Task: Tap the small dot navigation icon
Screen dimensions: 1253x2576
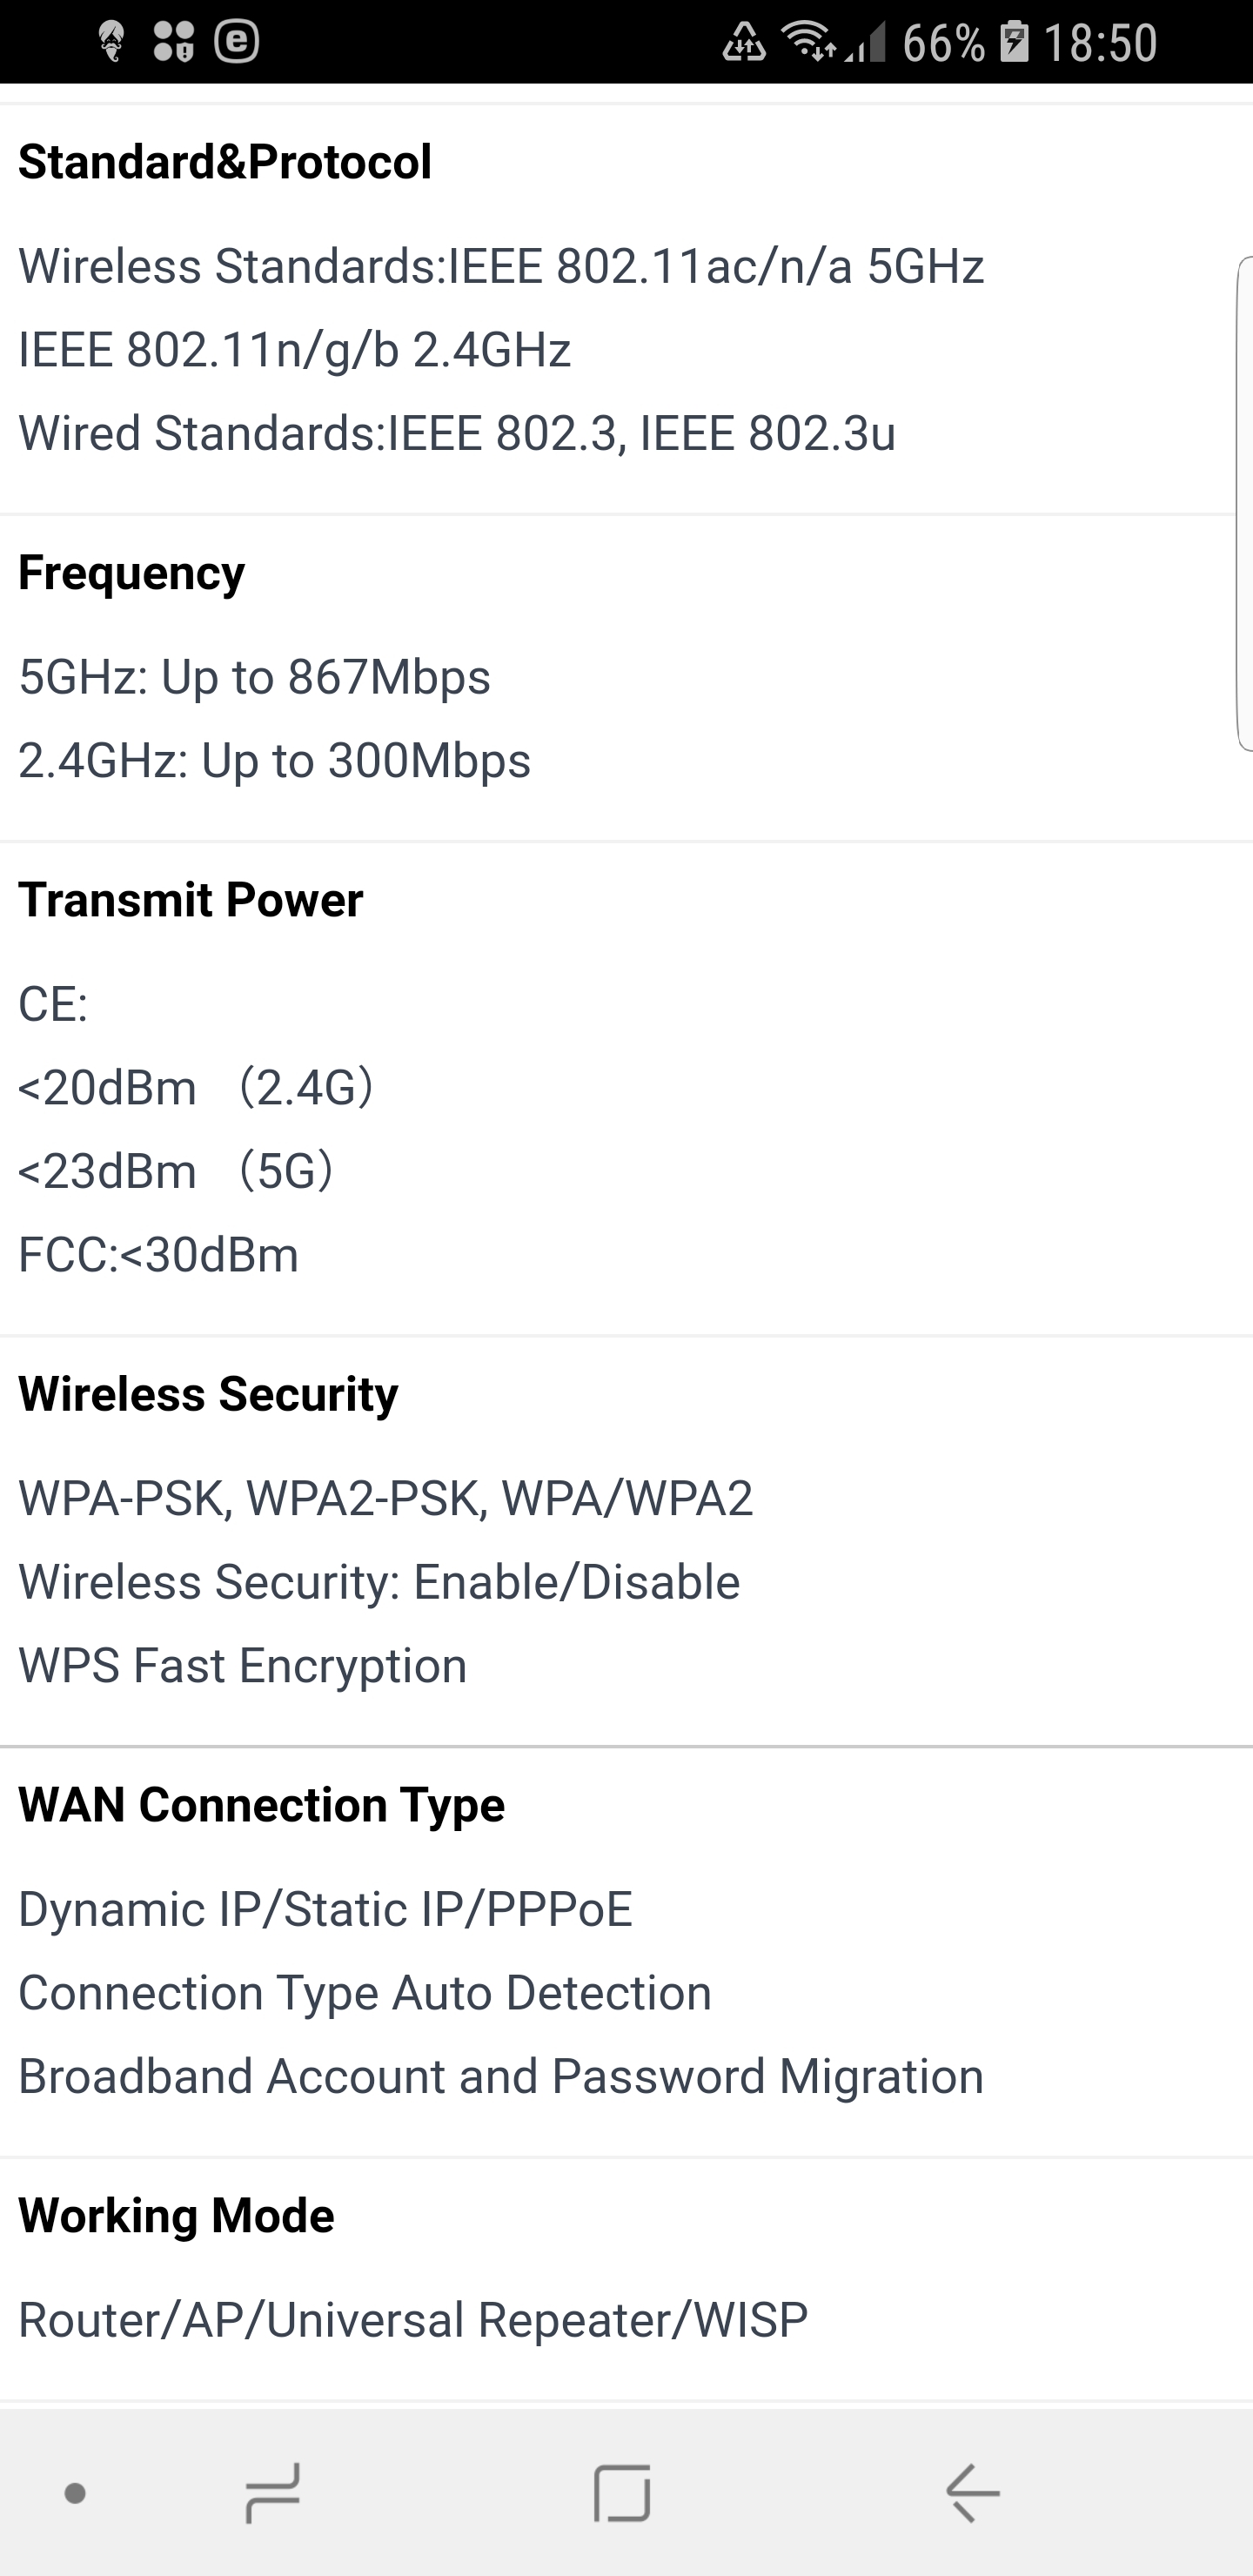Action: pos(75,2494)
